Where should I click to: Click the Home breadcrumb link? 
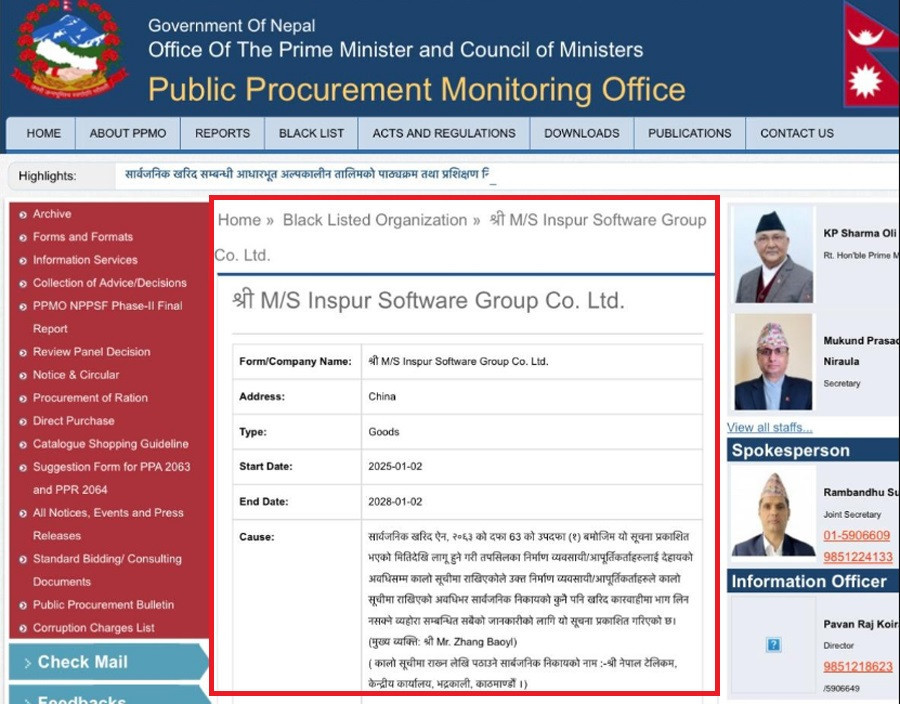[239, 220]
